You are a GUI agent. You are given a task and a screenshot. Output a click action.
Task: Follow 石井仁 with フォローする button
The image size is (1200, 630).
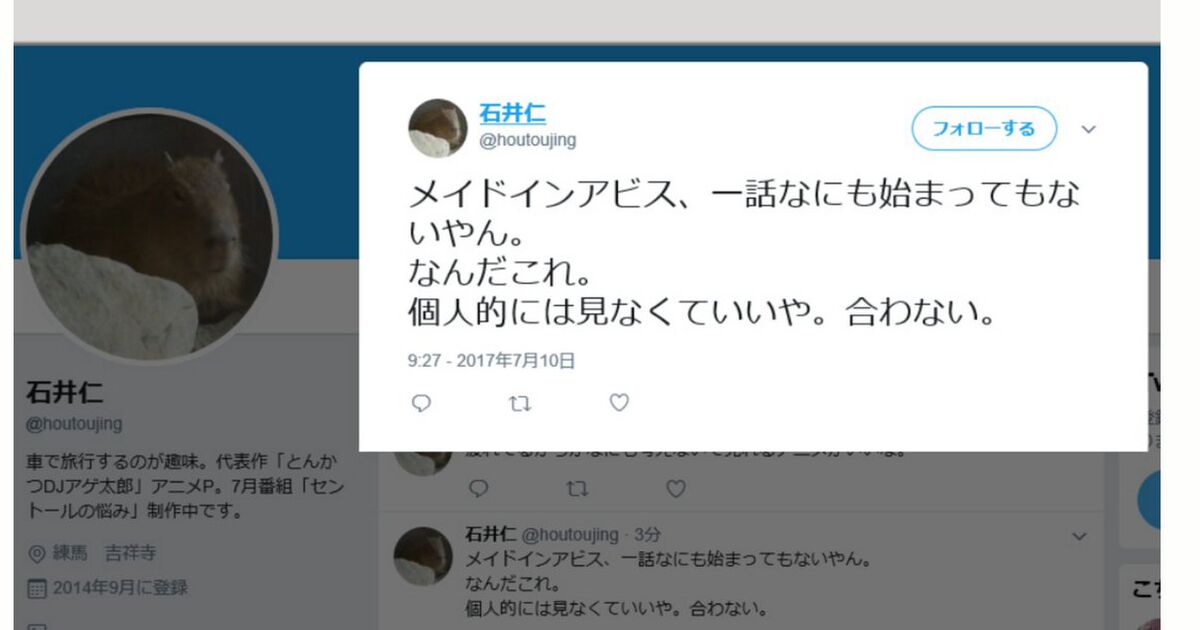tap(984, 128)
